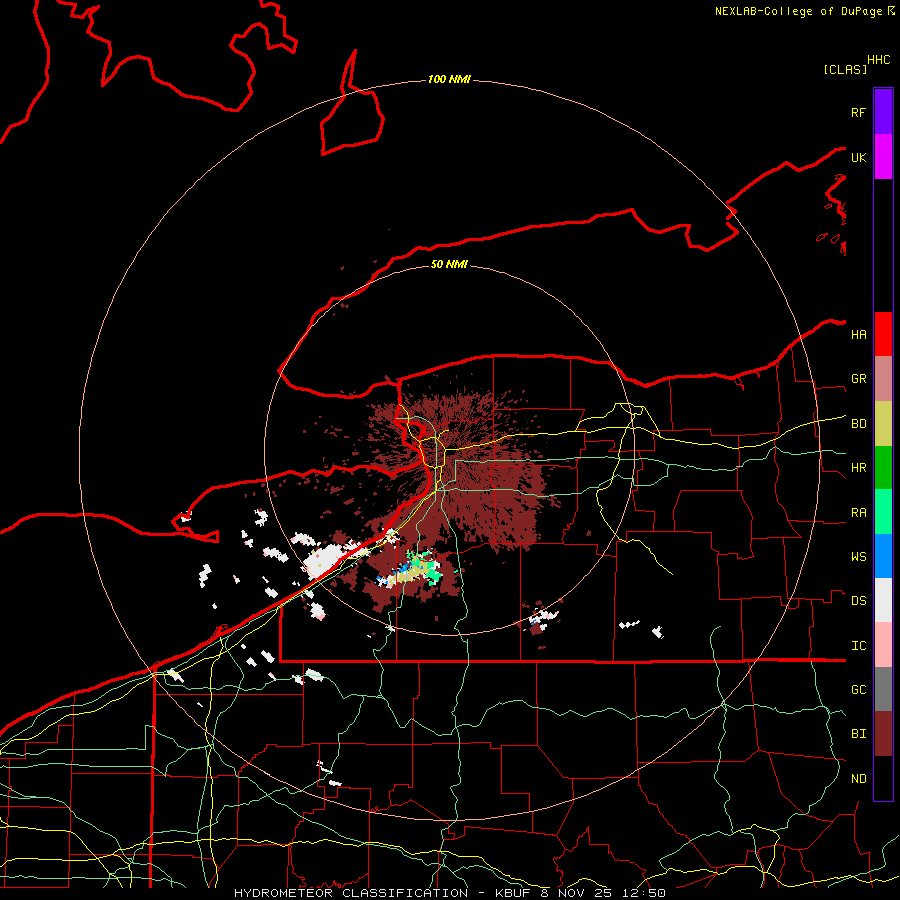Click the BD legend label
The width and height of the screenshot is (900, 900).
coord(858,424)
